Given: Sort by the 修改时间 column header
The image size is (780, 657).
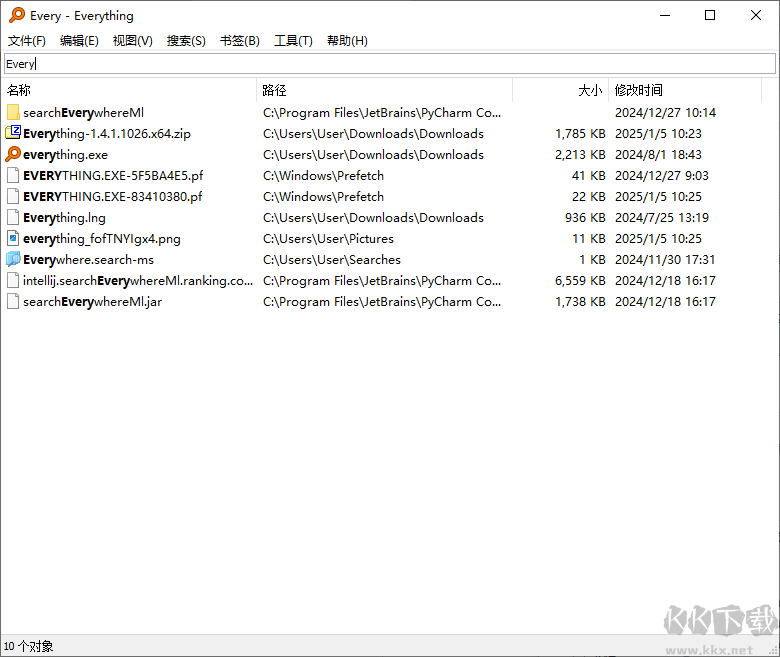Looking at the screenshot, I should [685, 90].
